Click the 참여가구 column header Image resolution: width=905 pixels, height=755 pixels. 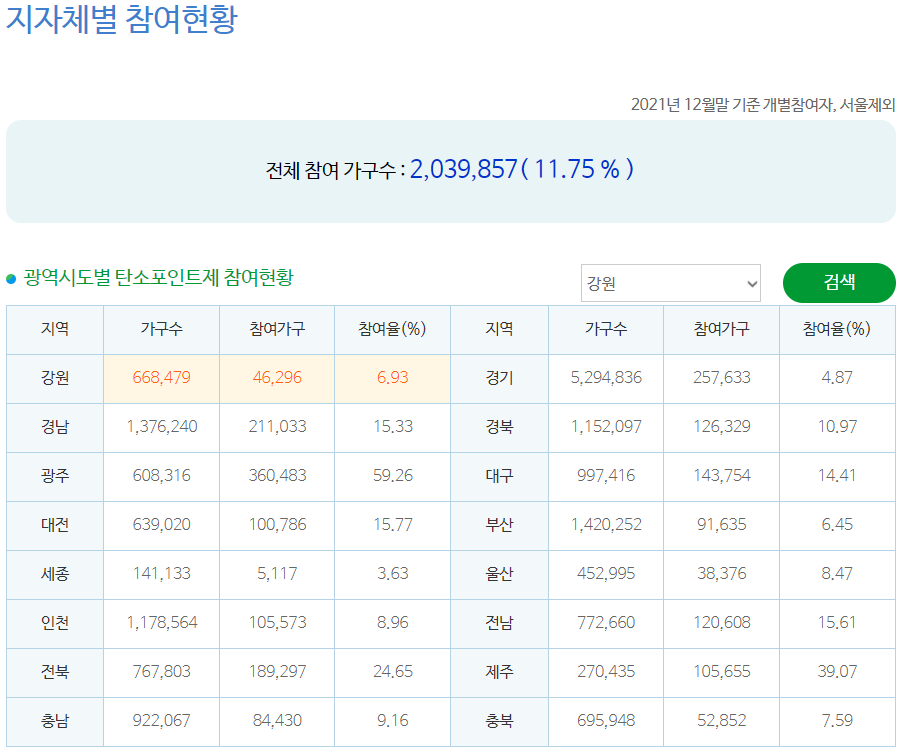tap(275, 329)
